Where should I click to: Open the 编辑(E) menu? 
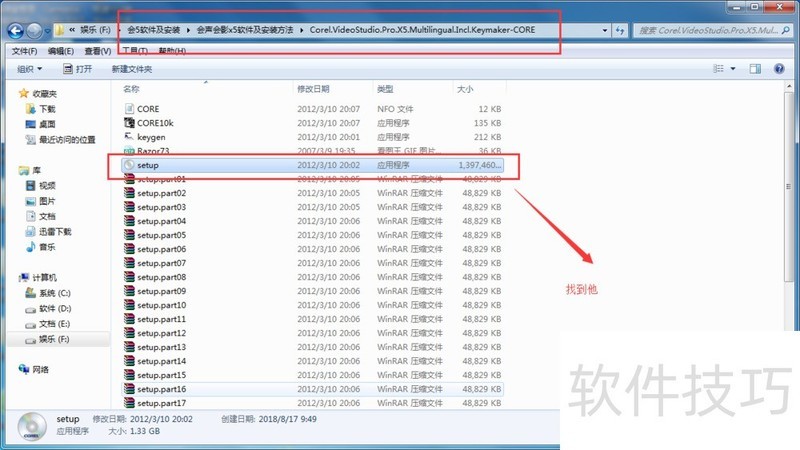coord(61,51)
